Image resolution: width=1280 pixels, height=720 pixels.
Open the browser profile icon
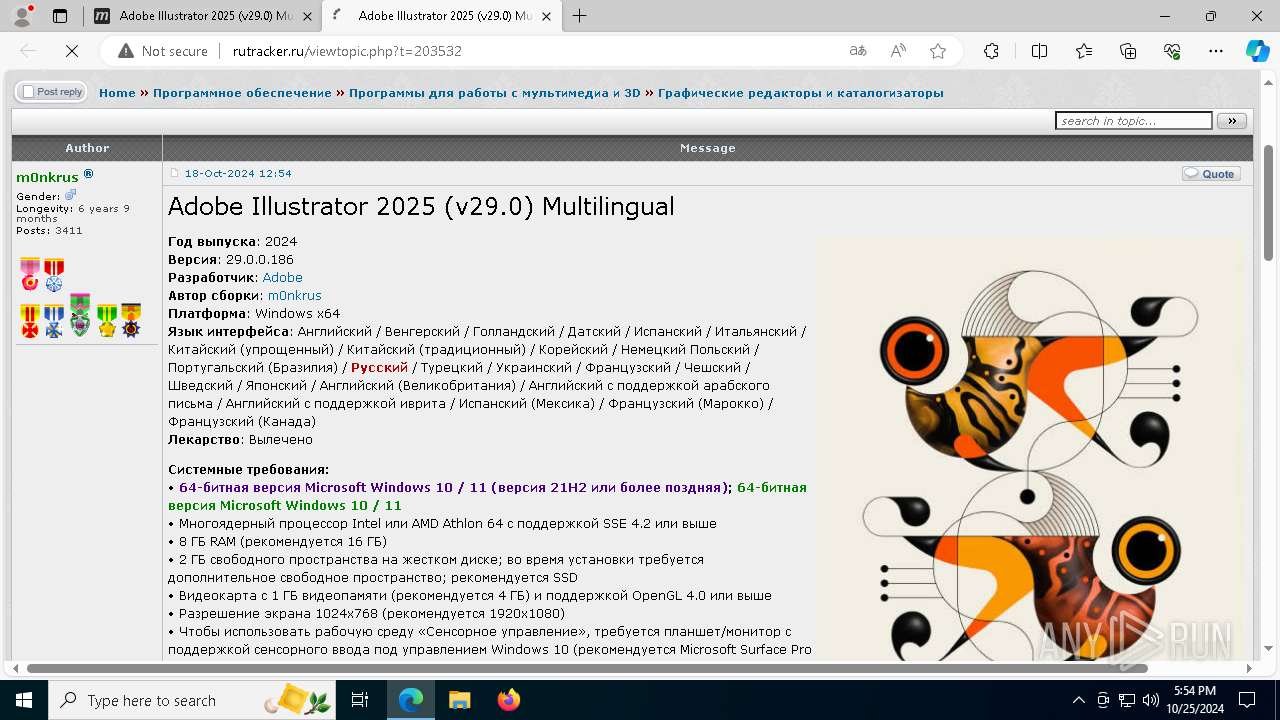coord(23,16)
